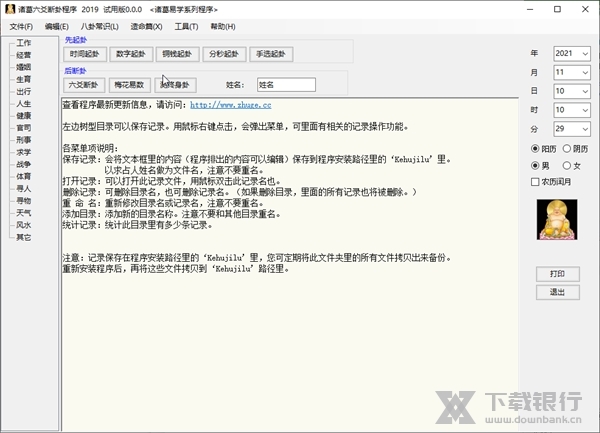
Task: Open the 帮助(H) menu
Action: pyautogui.click(x=223, y=27)
